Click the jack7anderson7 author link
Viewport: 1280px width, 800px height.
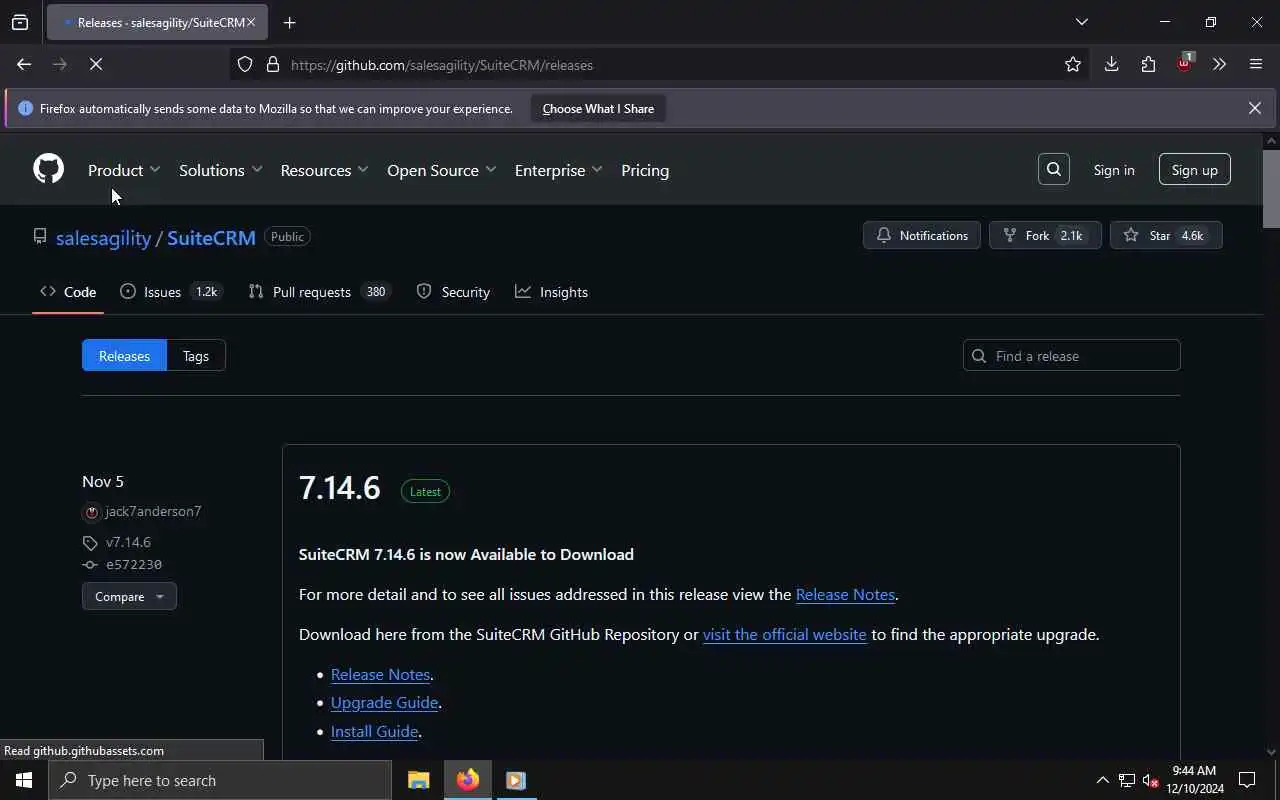tap(153, 512)
